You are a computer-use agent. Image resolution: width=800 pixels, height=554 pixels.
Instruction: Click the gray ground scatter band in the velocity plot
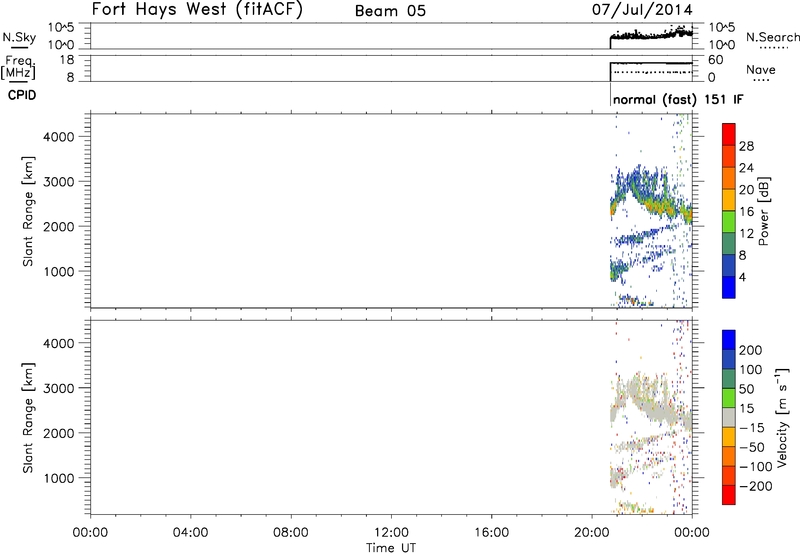pyautogui.click(x=656, y=412)
